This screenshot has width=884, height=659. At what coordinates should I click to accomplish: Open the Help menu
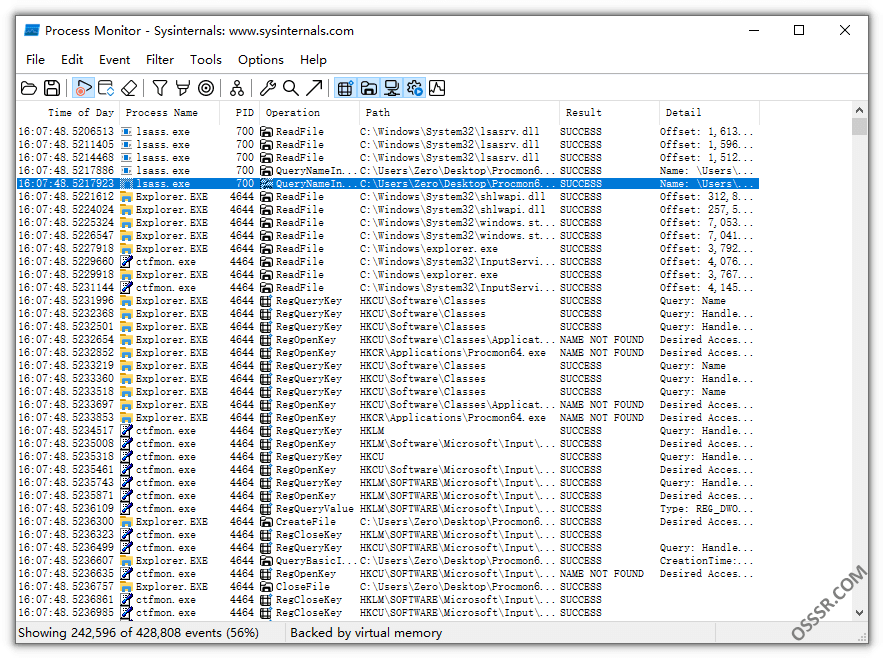tap(313, 60)
